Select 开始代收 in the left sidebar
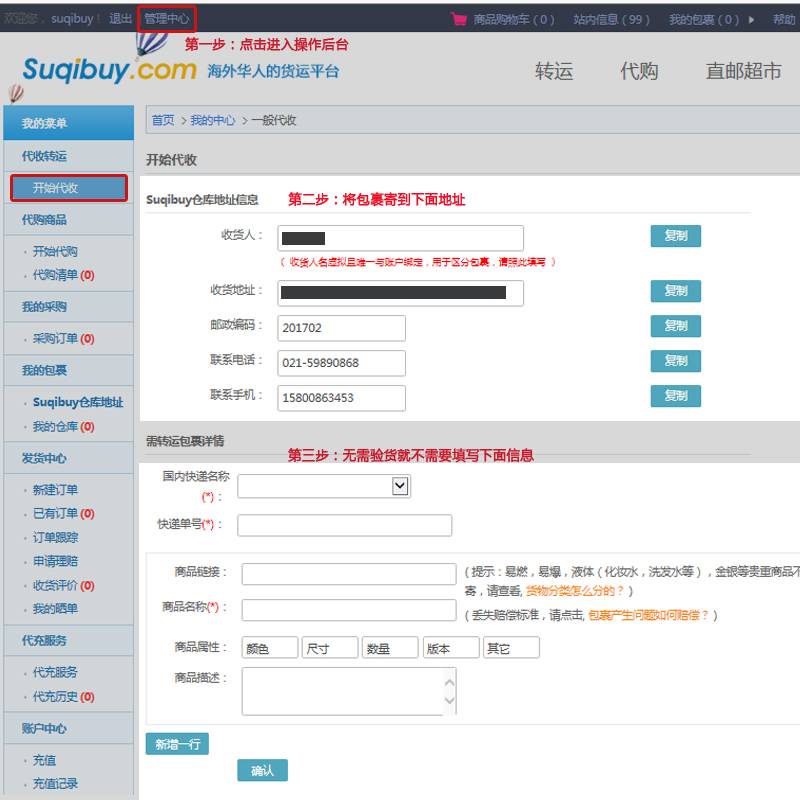This screenshot has width=800, height=800. (x=69, y=188)
